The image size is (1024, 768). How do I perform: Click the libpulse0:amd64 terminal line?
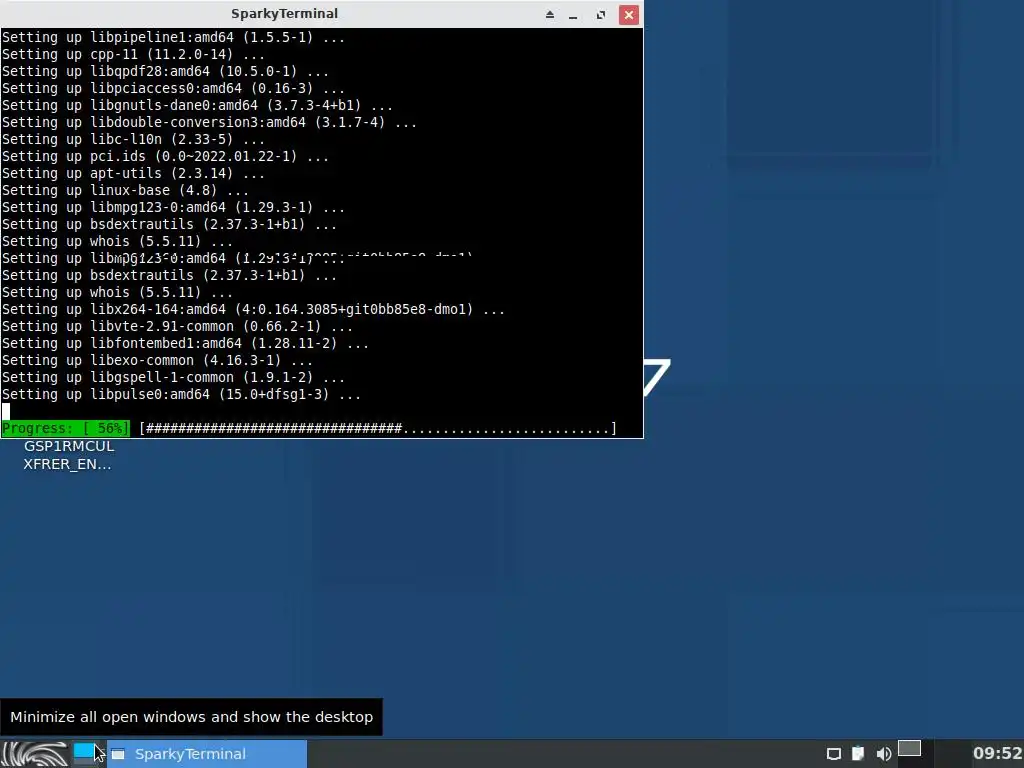pyautogui.click(x=182, y=394)
